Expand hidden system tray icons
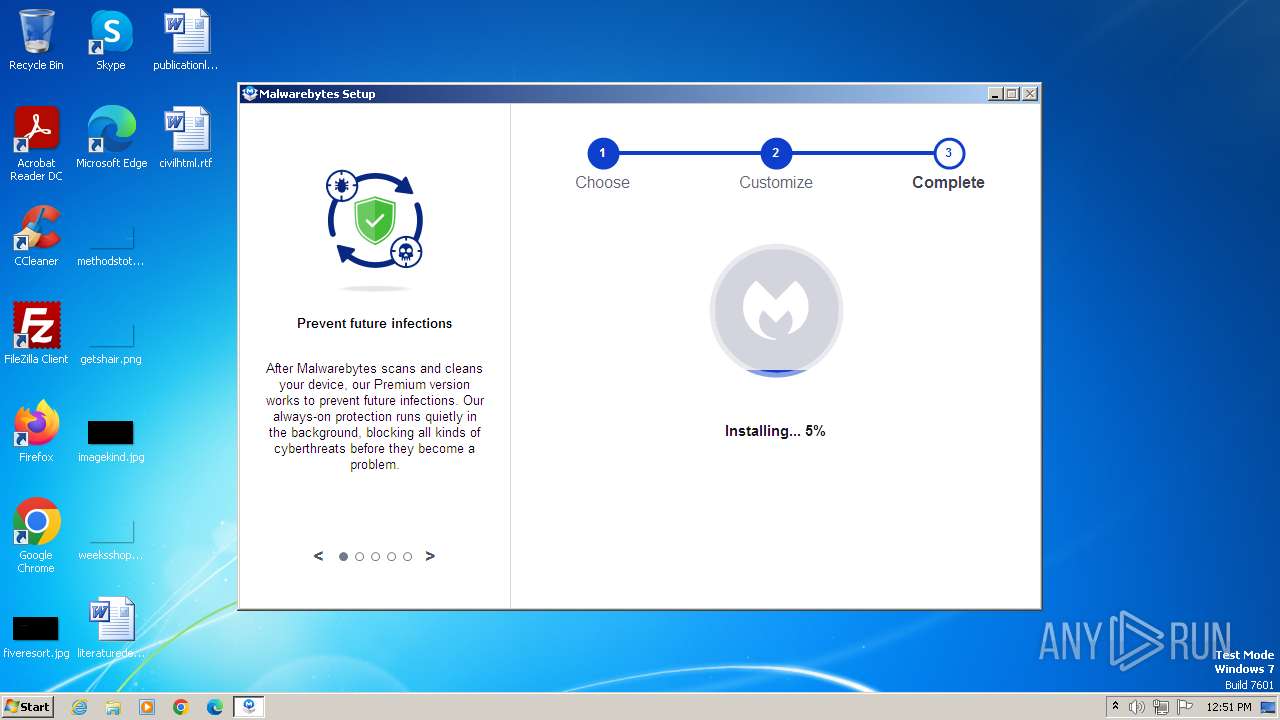This screenshot has width=1280, height=720. click(1115, 707)
